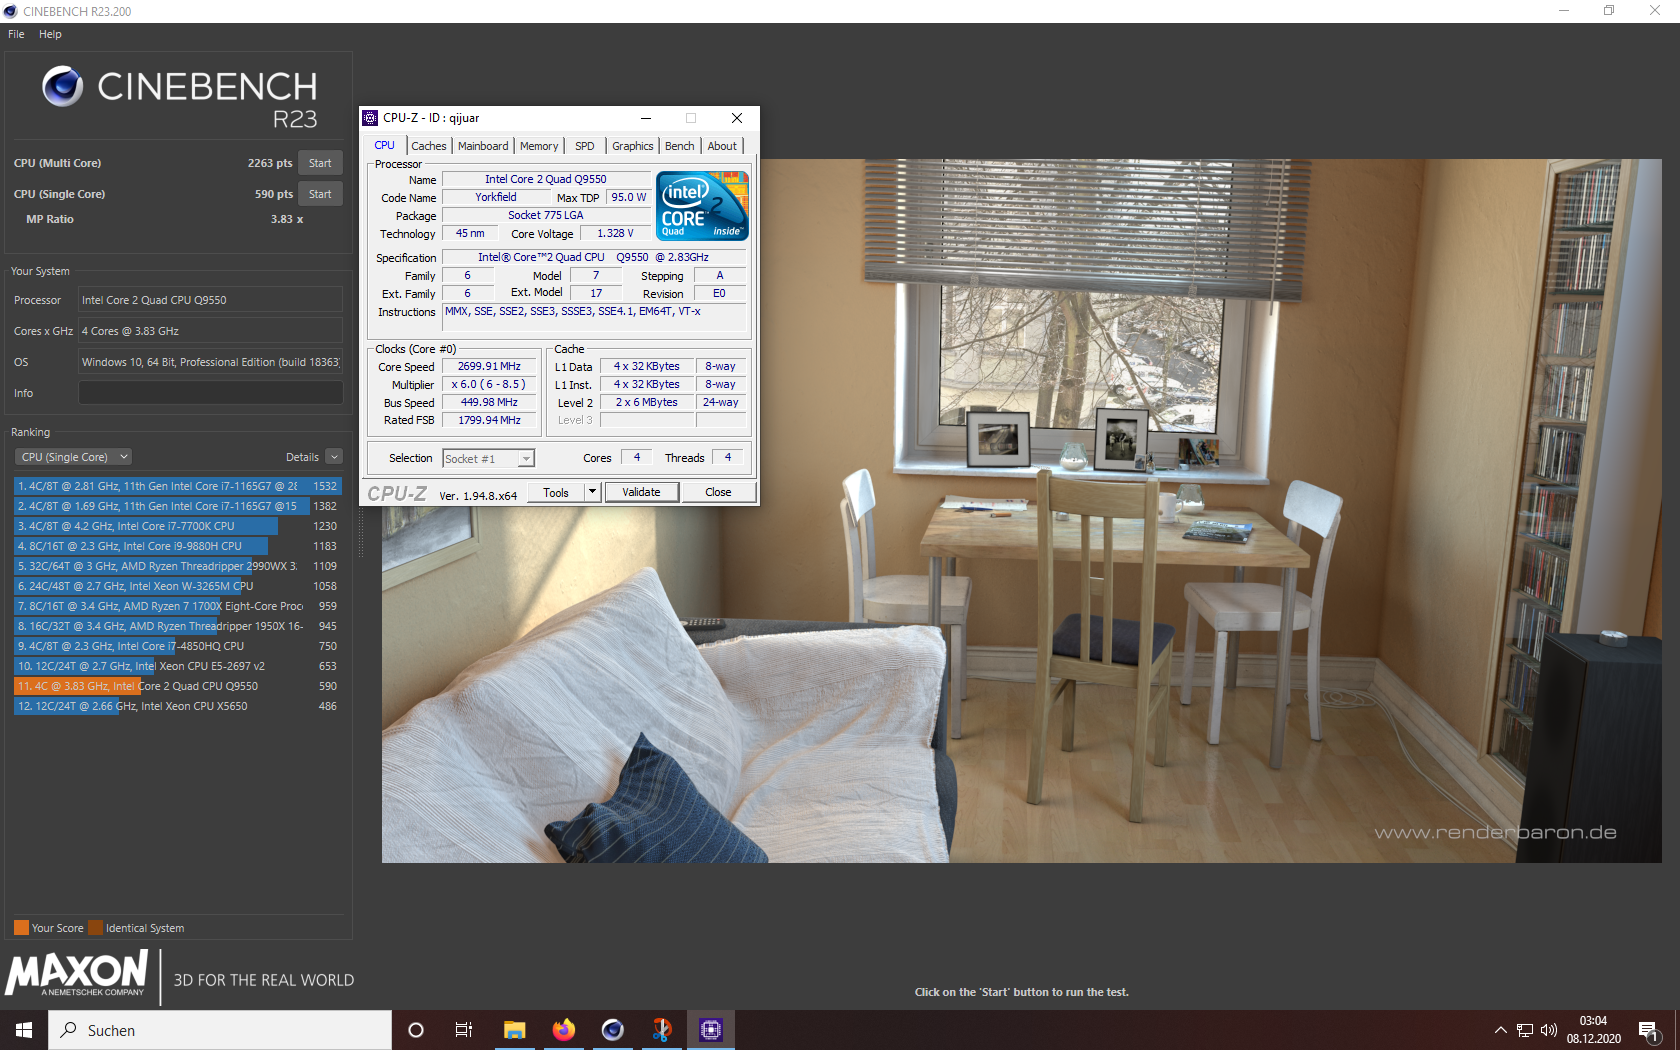Start the CPU Multi Core test

pyautogui.click(x=320, y=163)
